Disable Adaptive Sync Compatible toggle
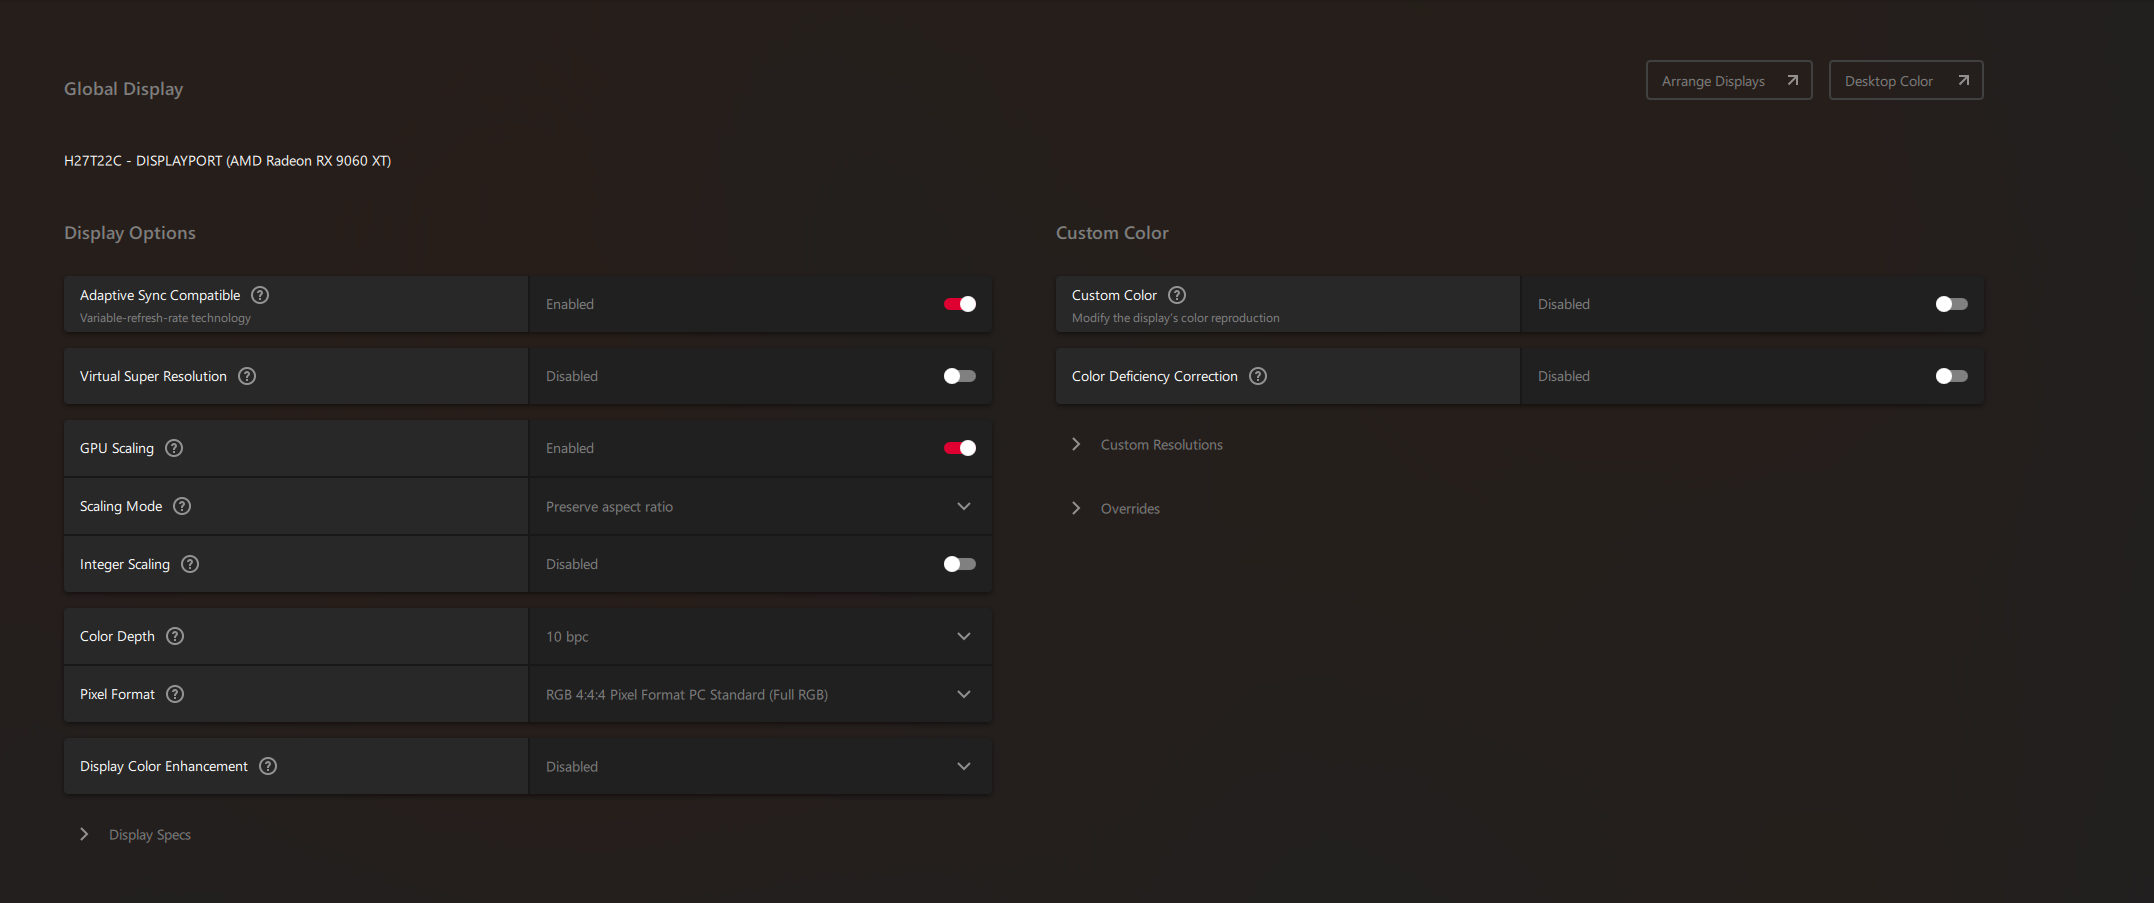This screenshot has width=2154, height=903. click(x=960, y=304)
